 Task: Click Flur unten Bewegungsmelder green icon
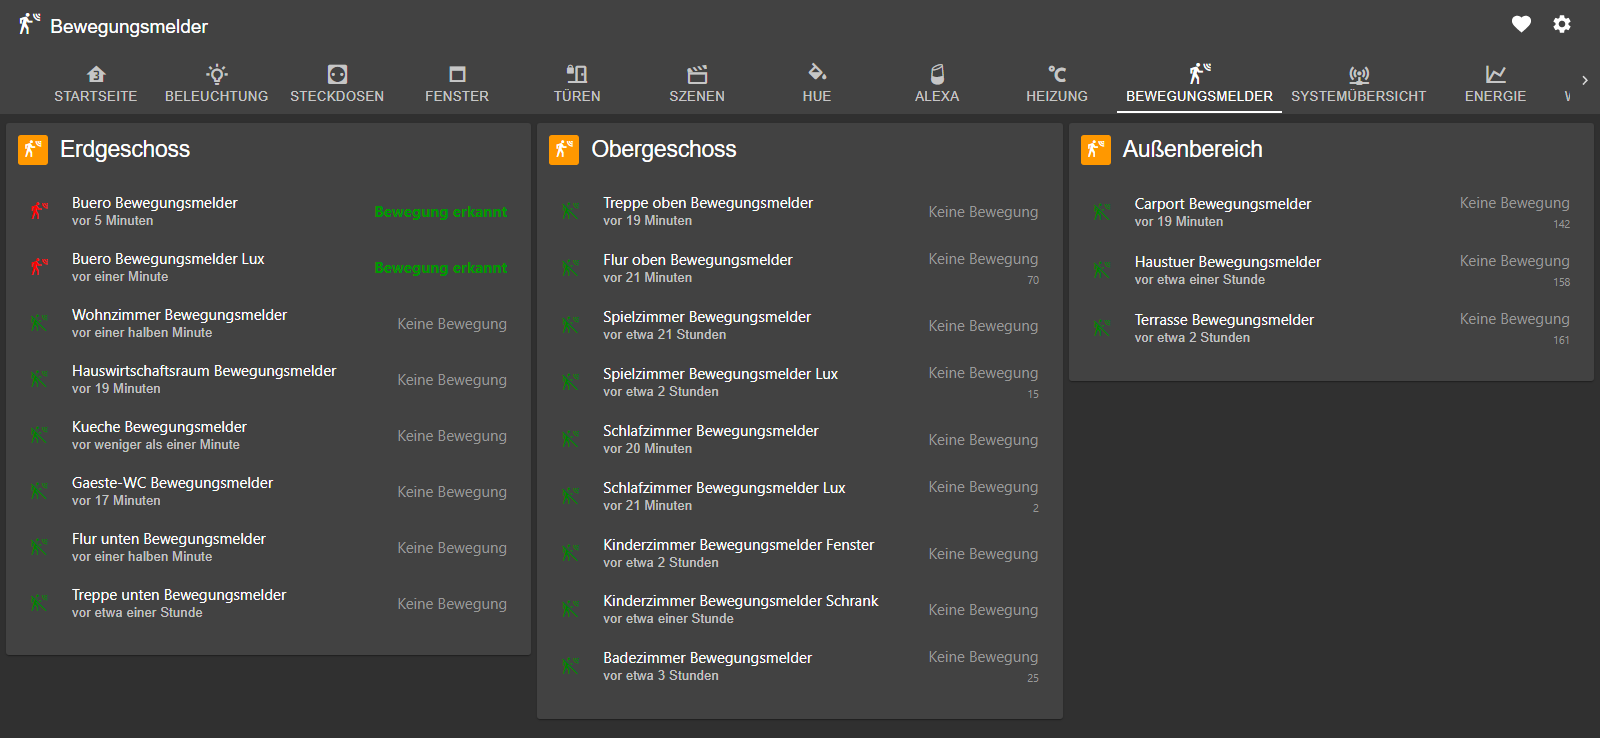point(39,547)
